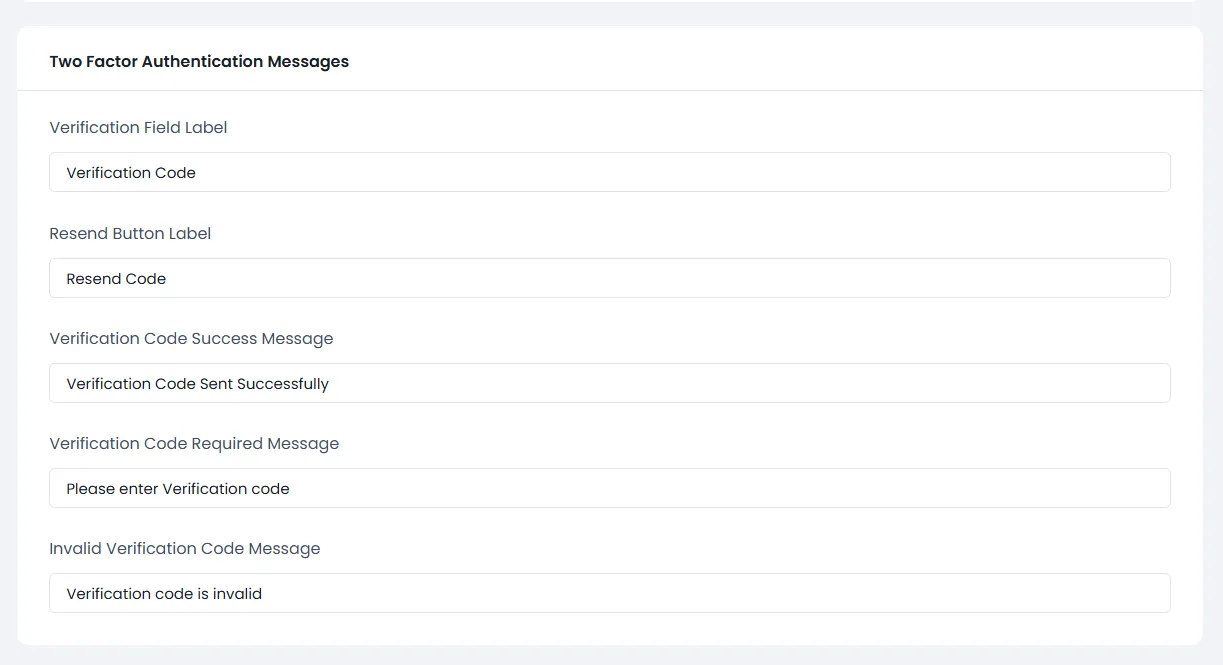Click the Invalid Verification Code Message field
The image size is (1223, 665).
pyautogui.click(x=610, y=593)
